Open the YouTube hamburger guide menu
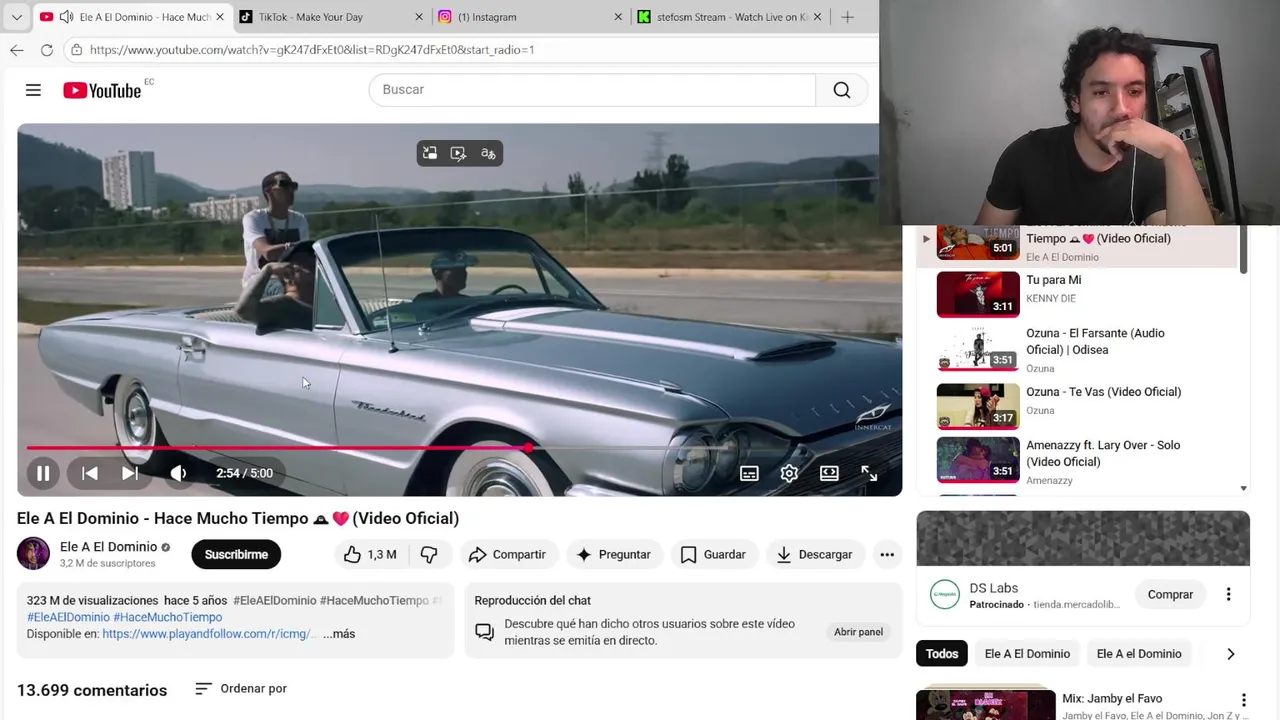The width and height of the screenshot is (1280, 720). point(33,90)
